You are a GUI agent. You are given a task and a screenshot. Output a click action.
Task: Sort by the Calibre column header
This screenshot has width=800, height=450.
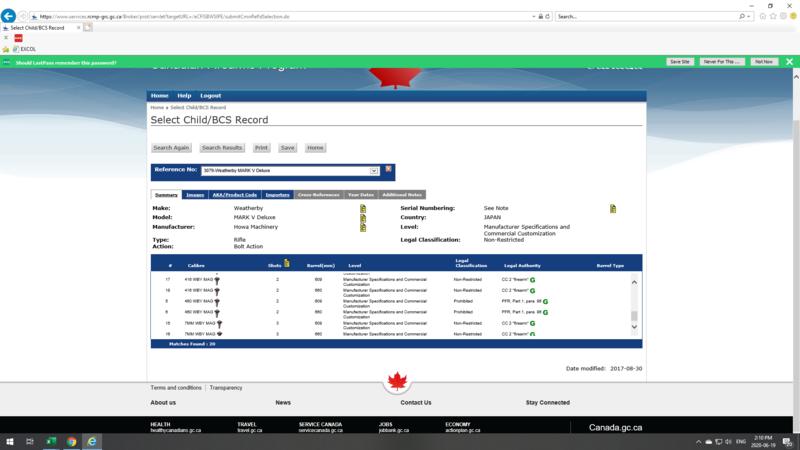point(196,266)
